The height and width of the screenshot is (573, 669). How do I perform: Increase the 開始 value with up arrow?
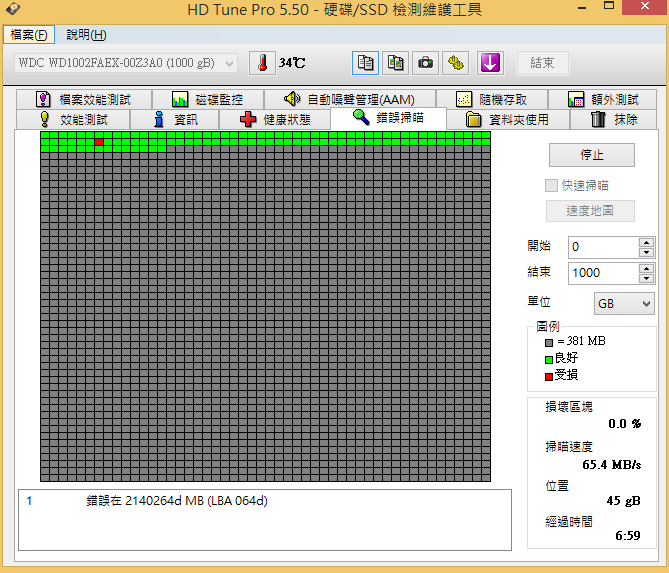[646, 242]
